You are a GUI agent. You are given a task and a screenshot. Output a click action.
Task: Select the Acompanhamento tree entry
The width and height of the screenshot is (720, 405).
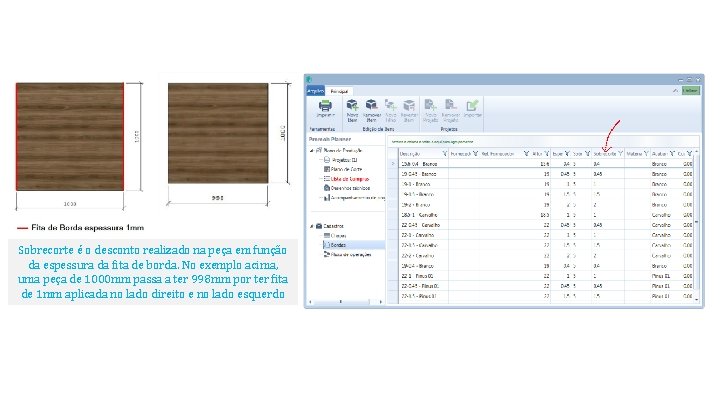[x=358, y=197]
